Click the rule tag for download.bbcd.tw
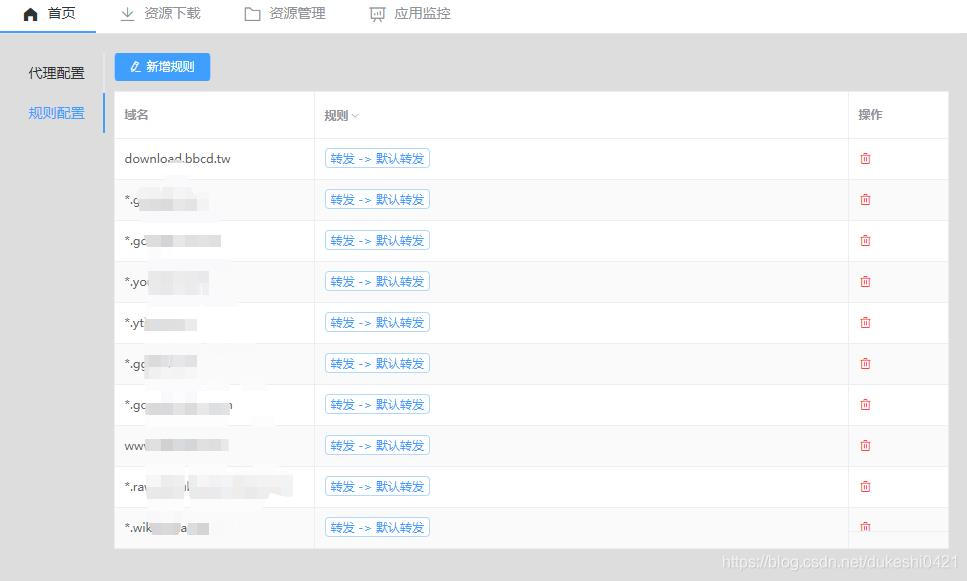Viewport: 967px width, 581px height. [x=377, y=159]
